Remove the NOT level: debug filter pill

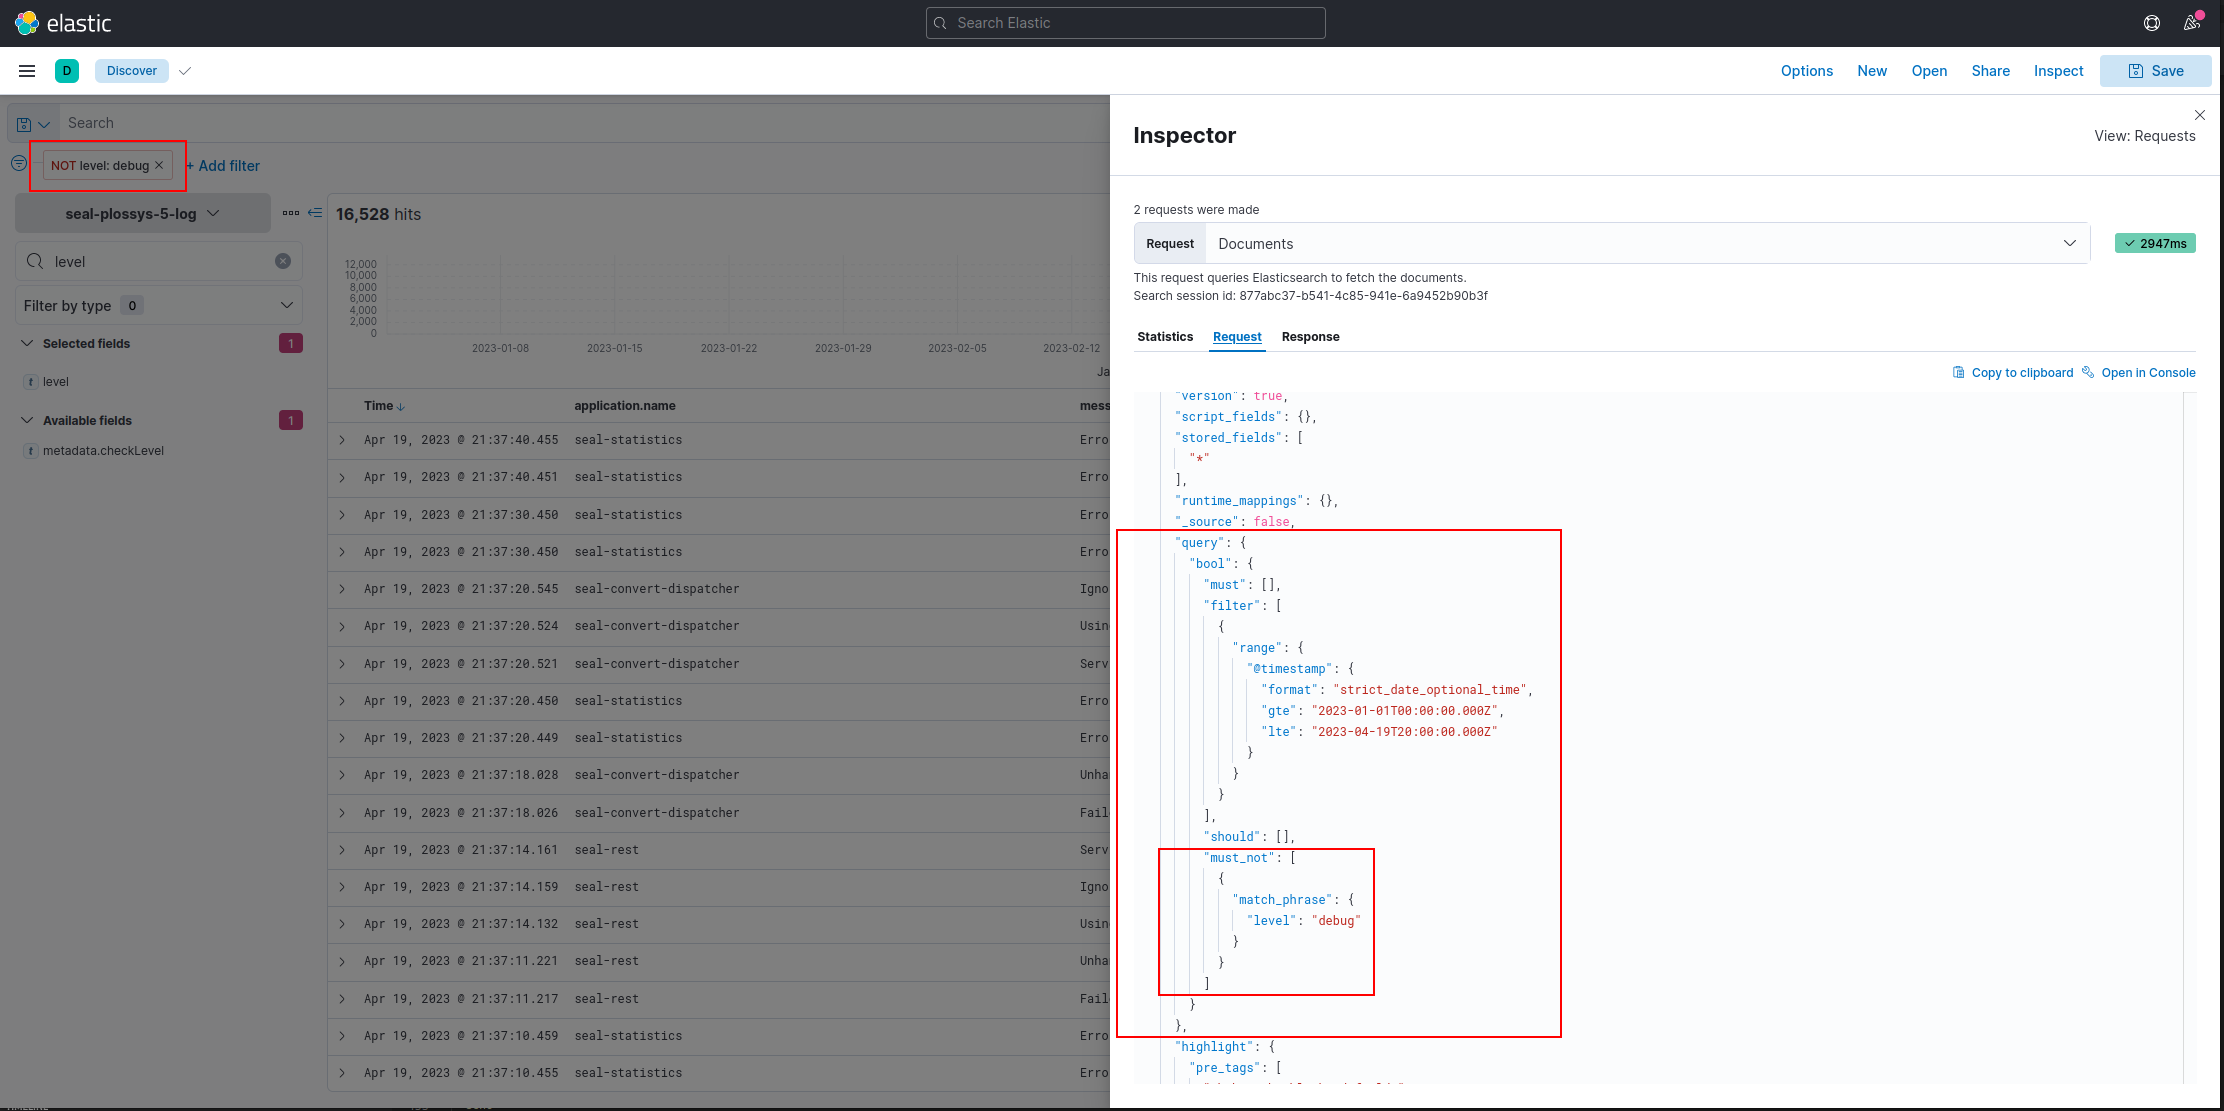158,165
